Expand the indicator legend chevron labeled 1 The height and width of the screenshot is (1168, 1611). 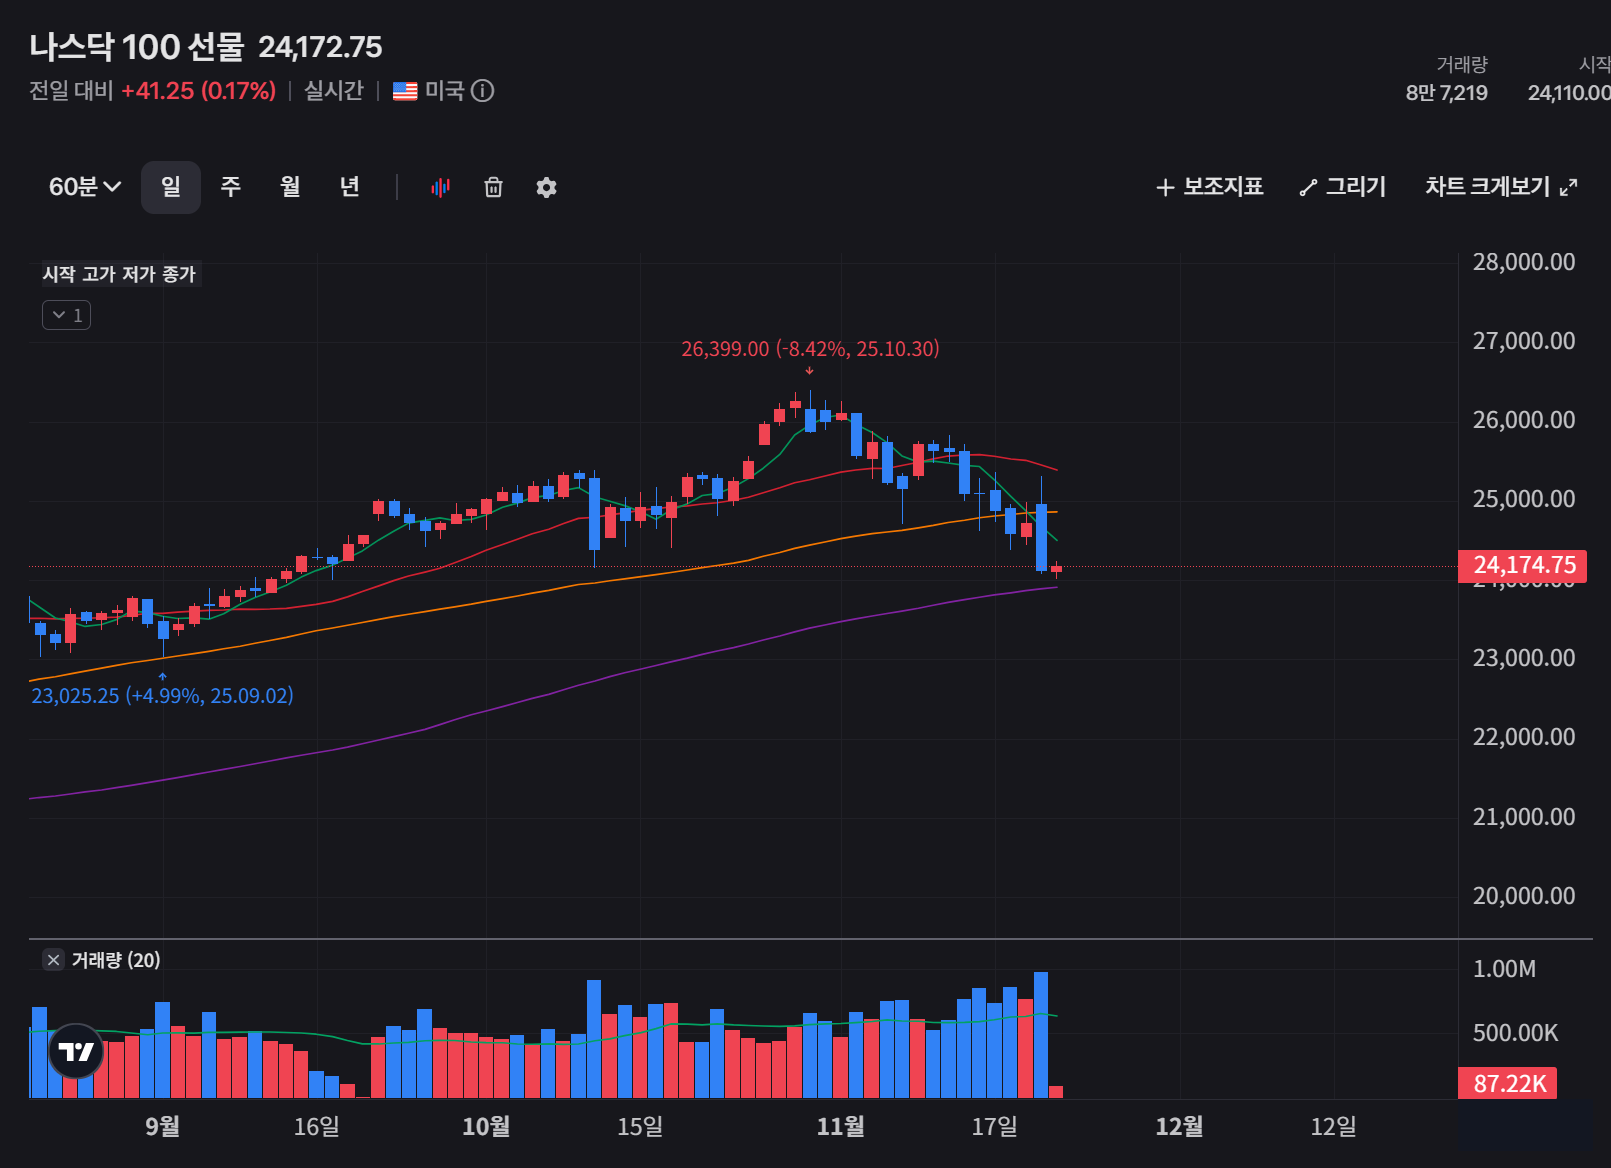pyautogui.click(x=66, y=315)
